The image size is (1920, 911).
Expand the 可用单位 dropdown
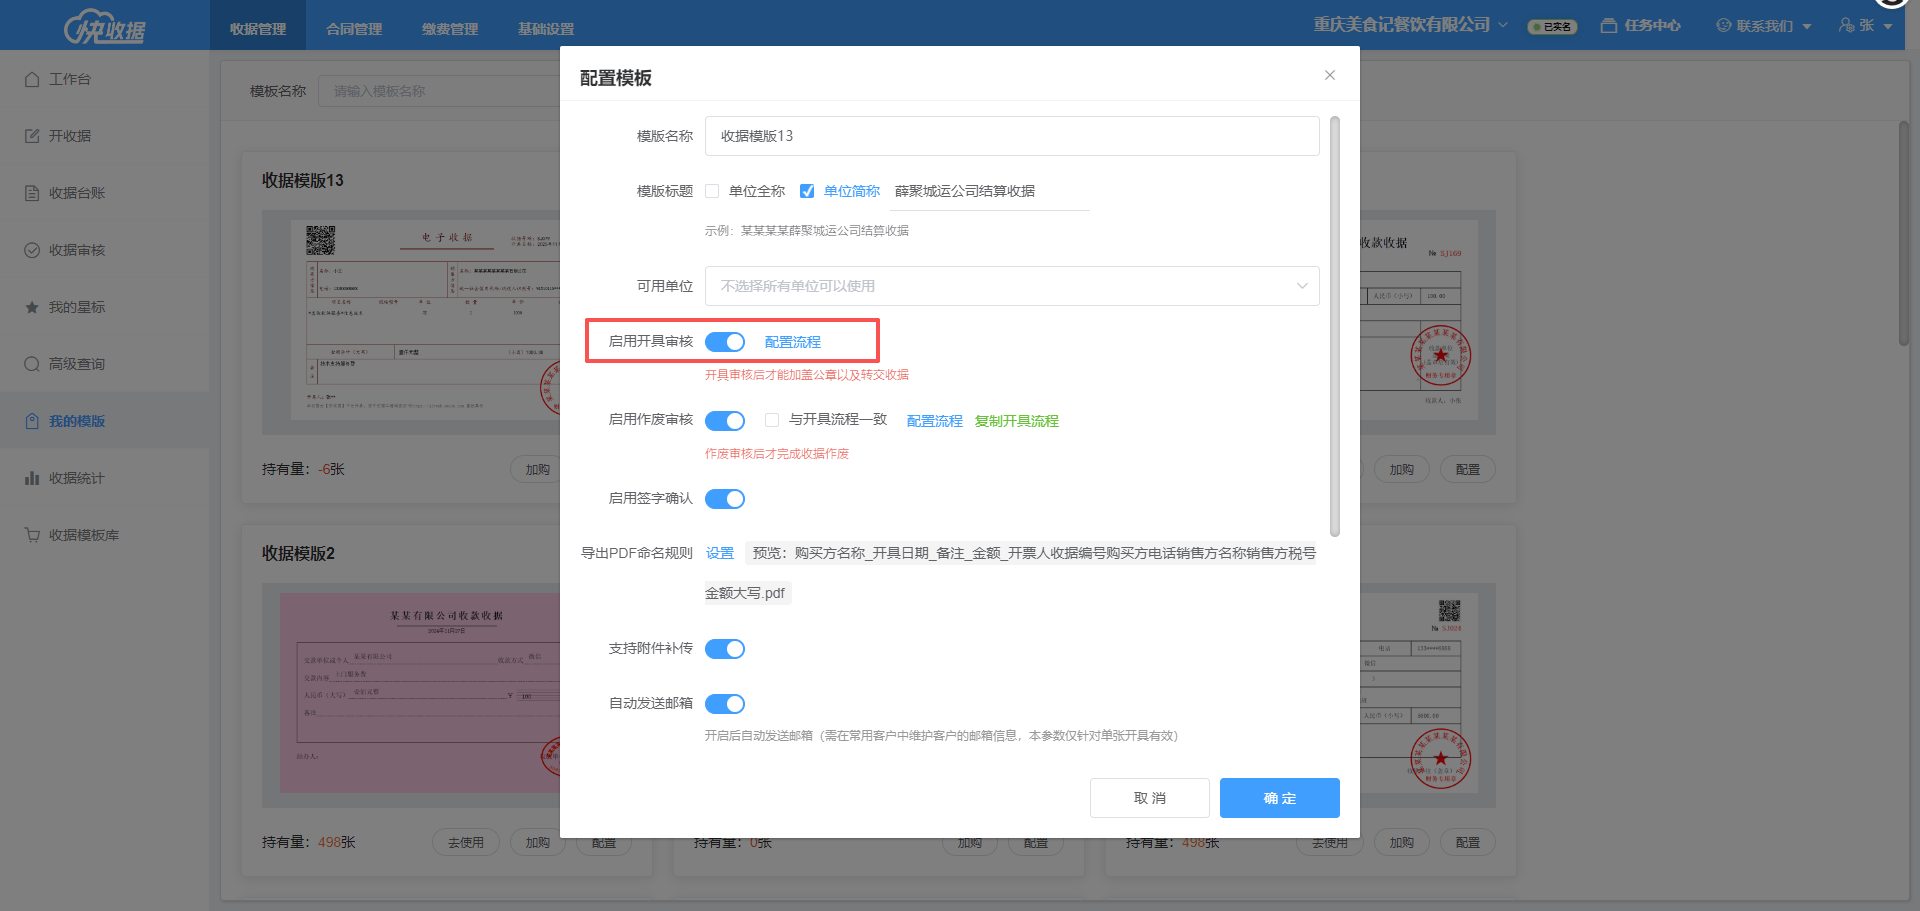(1012, 286)
